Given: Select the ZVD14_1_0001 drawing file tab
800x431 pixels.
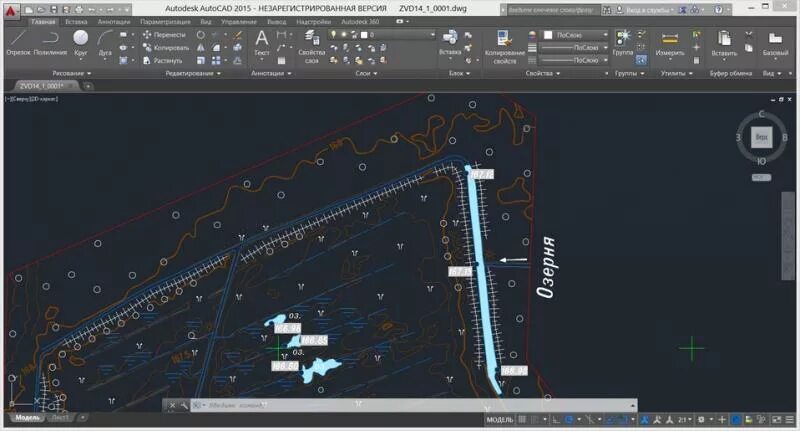Looking at the screenshot, I should (45, 86).
